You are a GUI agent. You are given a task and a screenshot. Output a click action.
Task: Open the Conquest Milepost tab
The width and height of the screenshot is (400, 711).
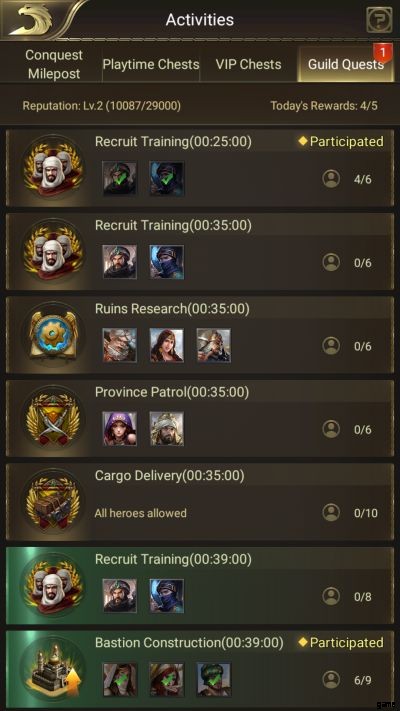point(54,64)
